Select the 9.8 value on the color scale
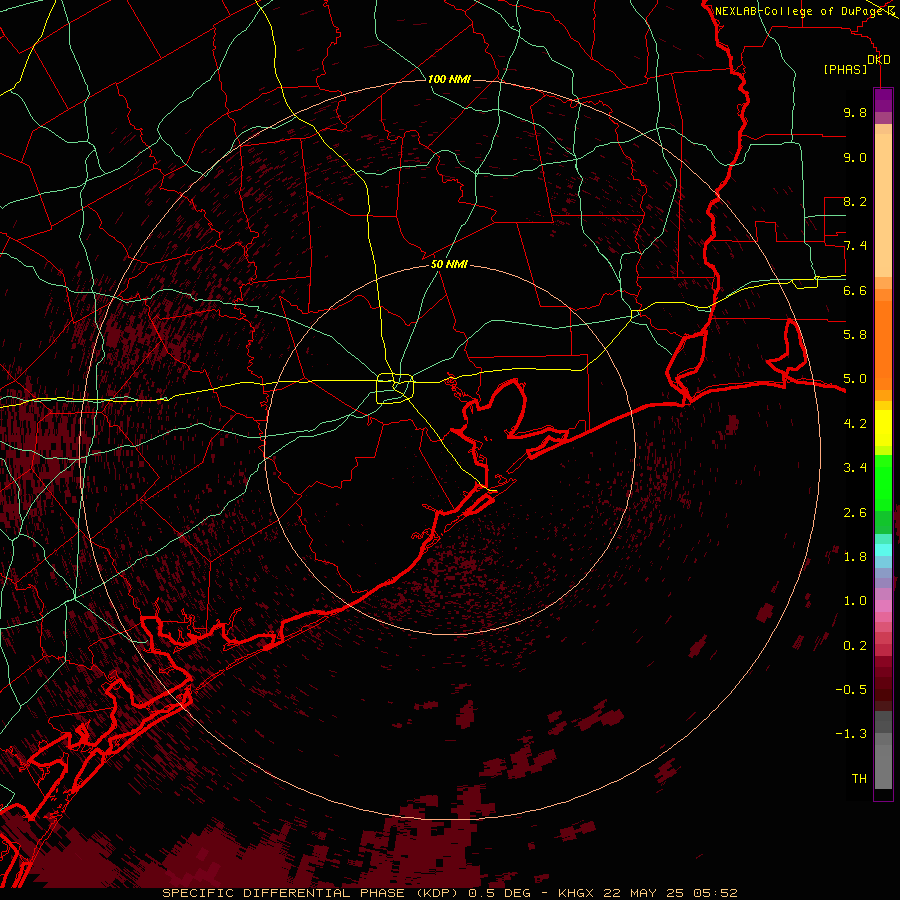The height and width of the screenshot is (900, 900). (x=855, y=112)
